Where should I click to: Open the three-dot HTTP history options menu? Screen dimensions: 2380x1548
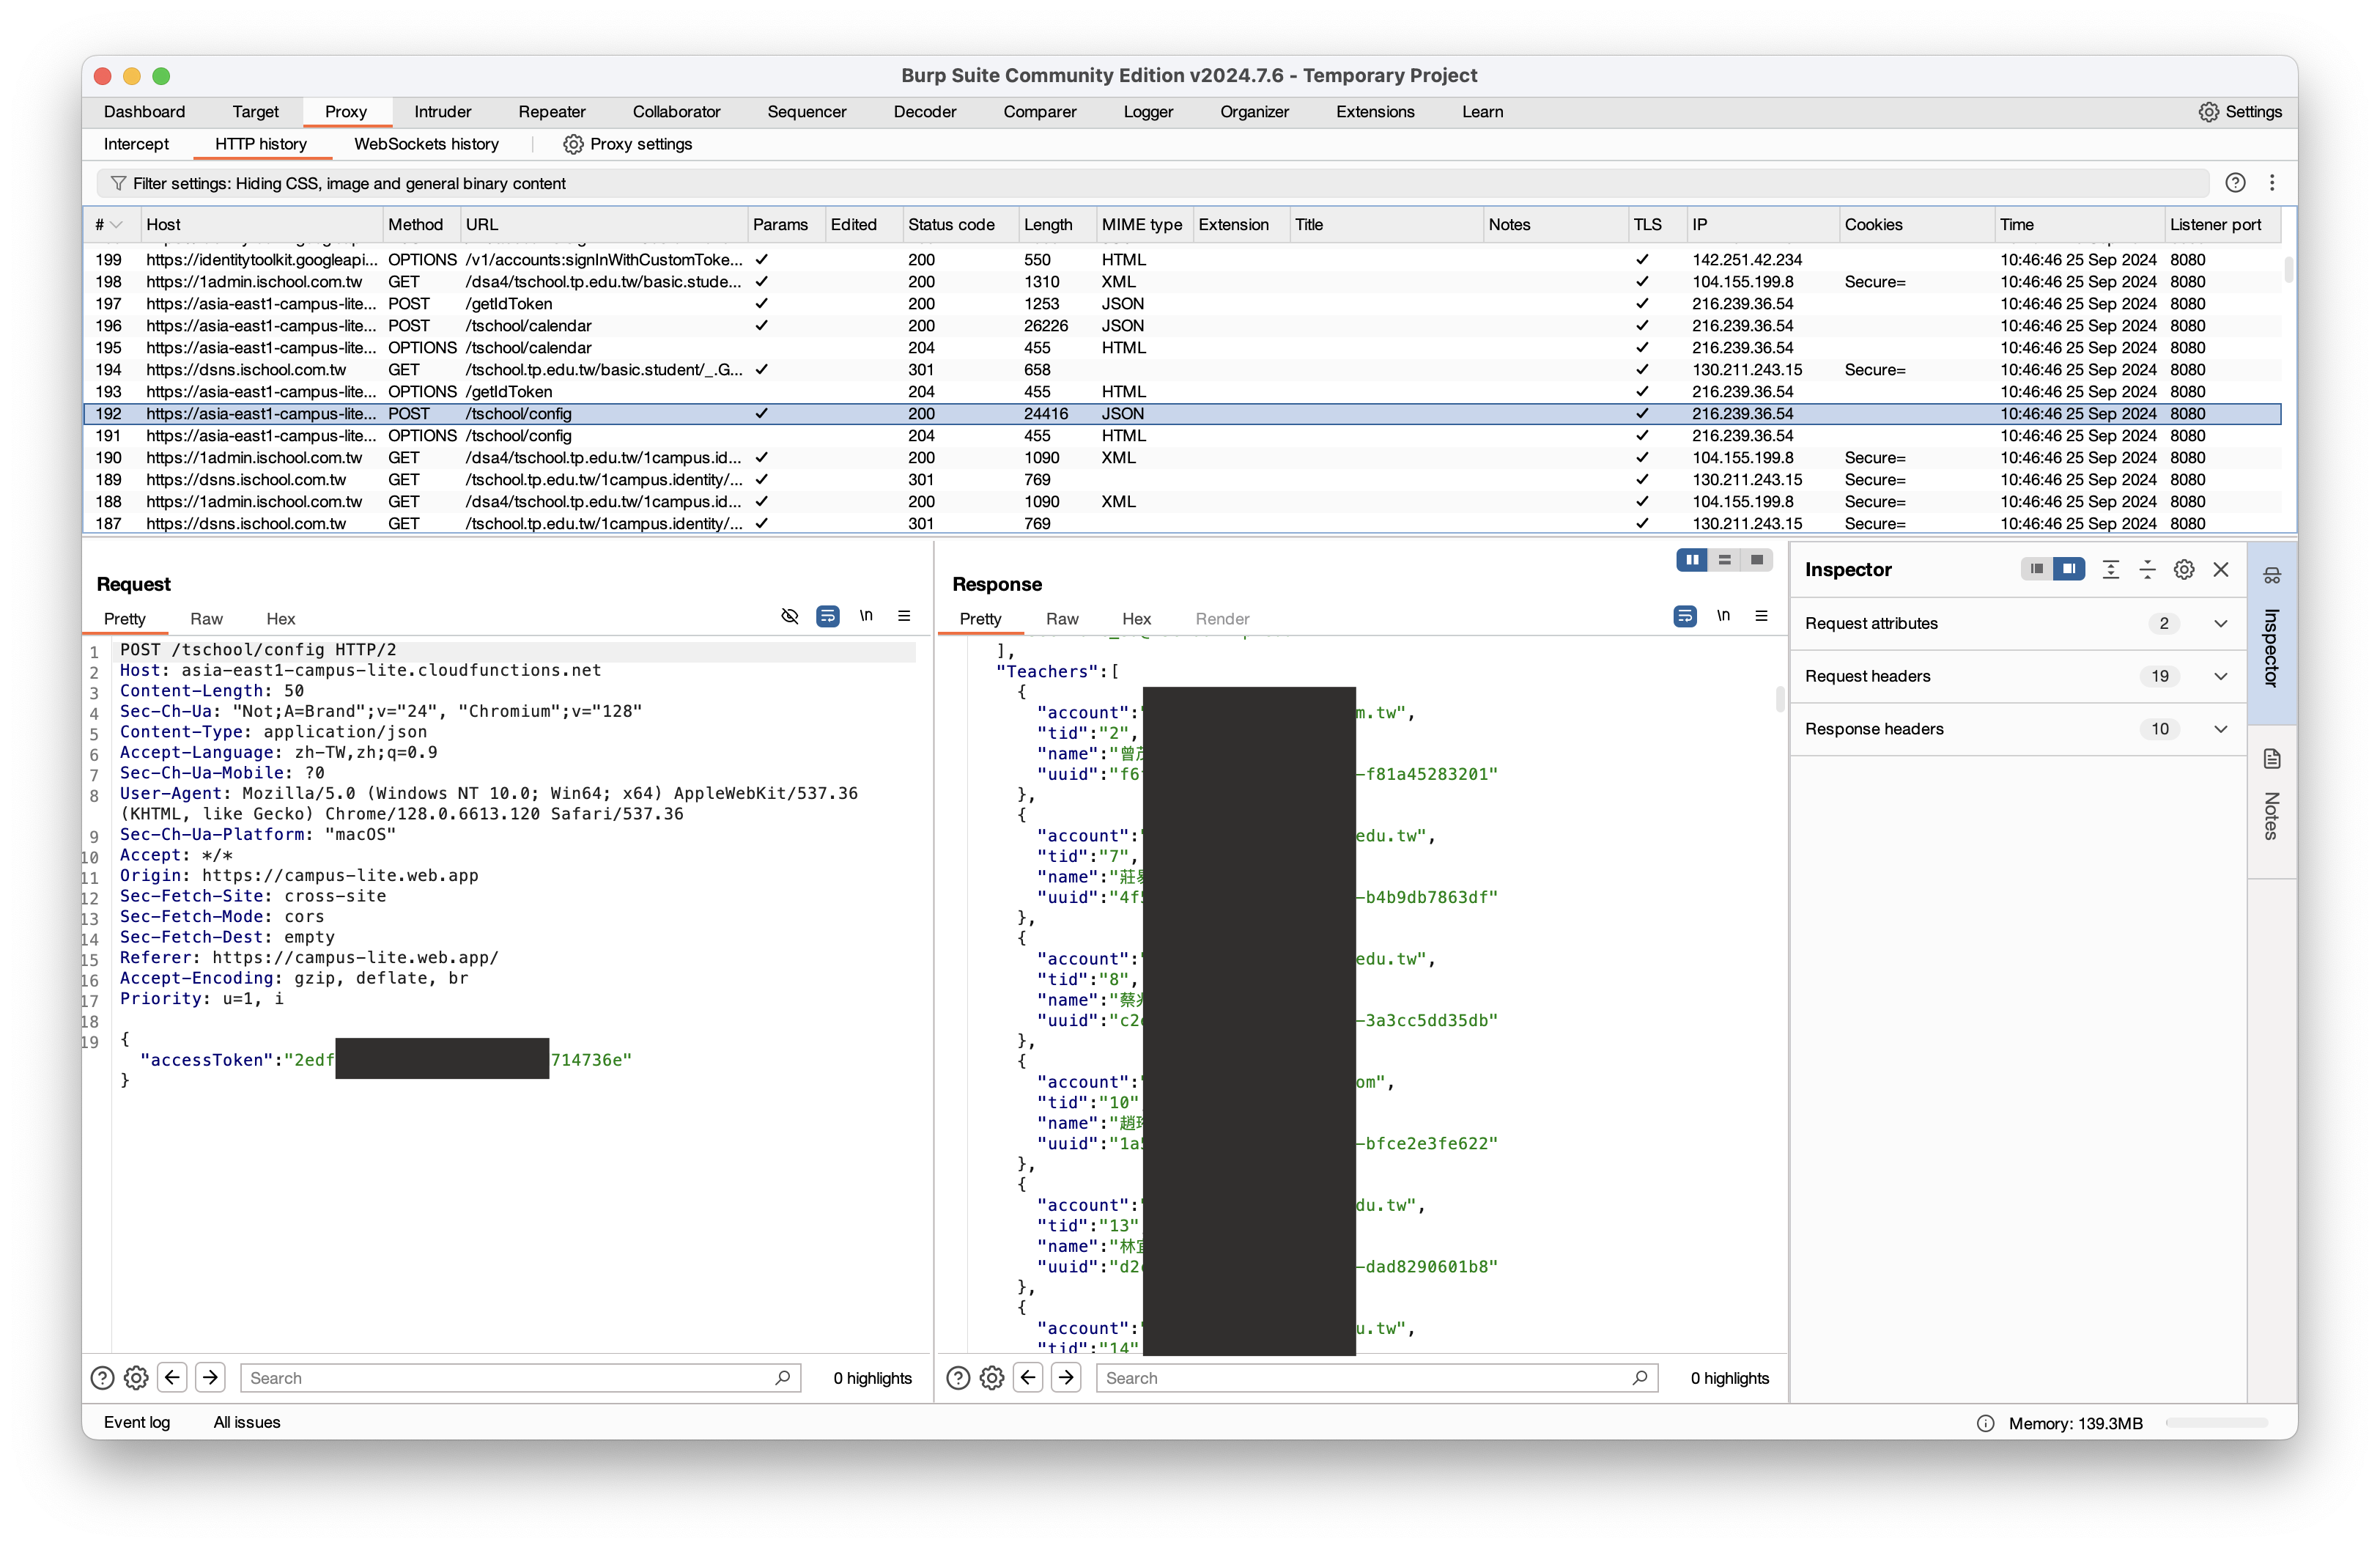click(x=2272, y=183)
